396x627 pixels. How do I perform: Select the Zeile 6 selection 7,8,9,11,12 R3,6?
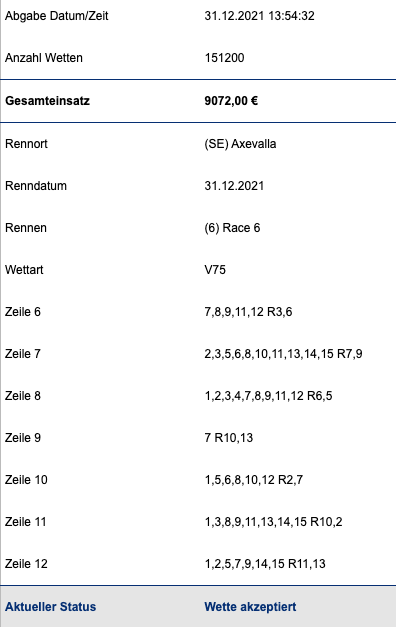pos(248,312)
